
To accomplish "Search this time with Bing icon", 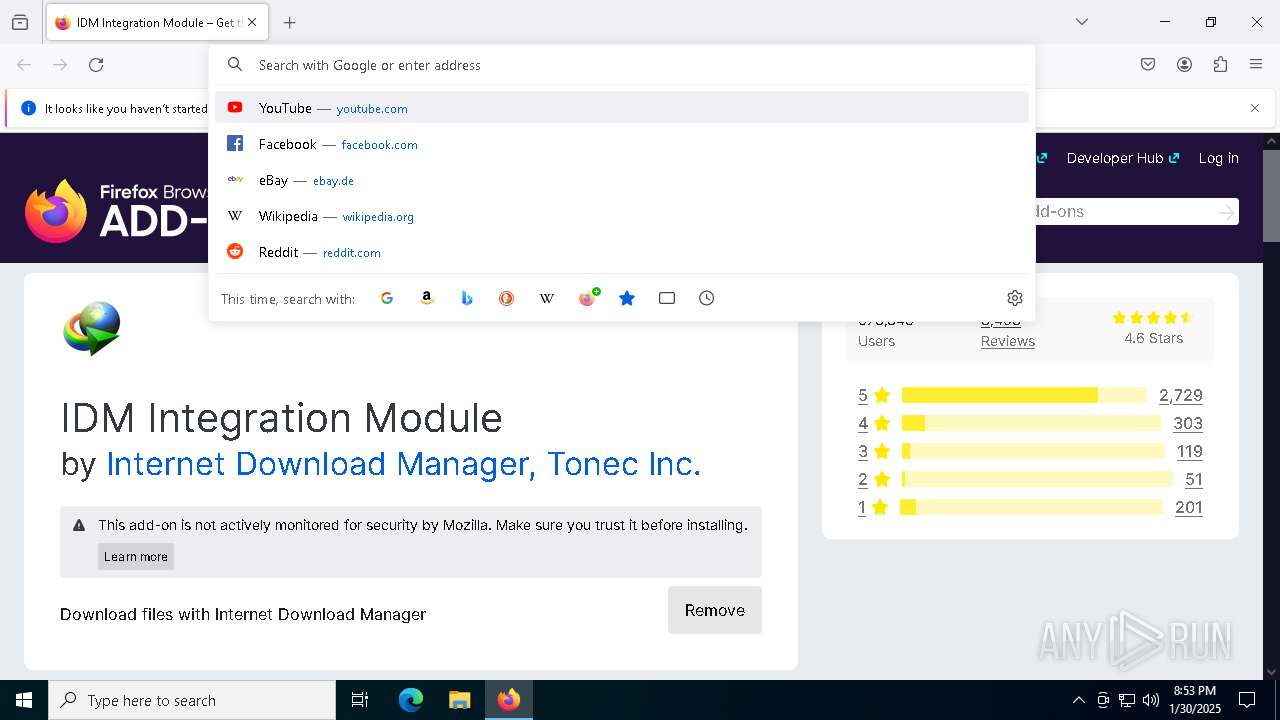I will [x=467, y=298].
